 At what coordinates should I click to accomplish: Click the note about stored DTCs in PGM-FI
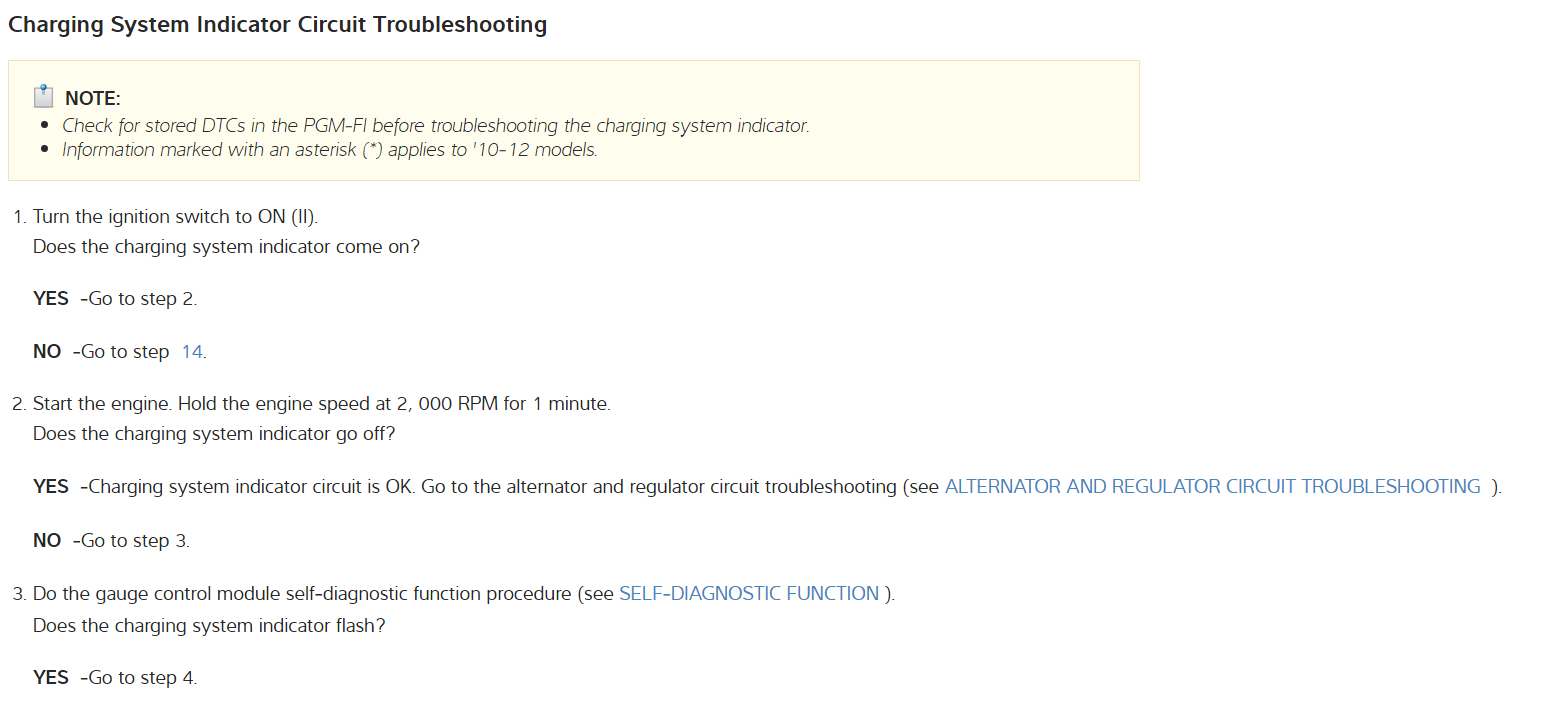[435, 126]
